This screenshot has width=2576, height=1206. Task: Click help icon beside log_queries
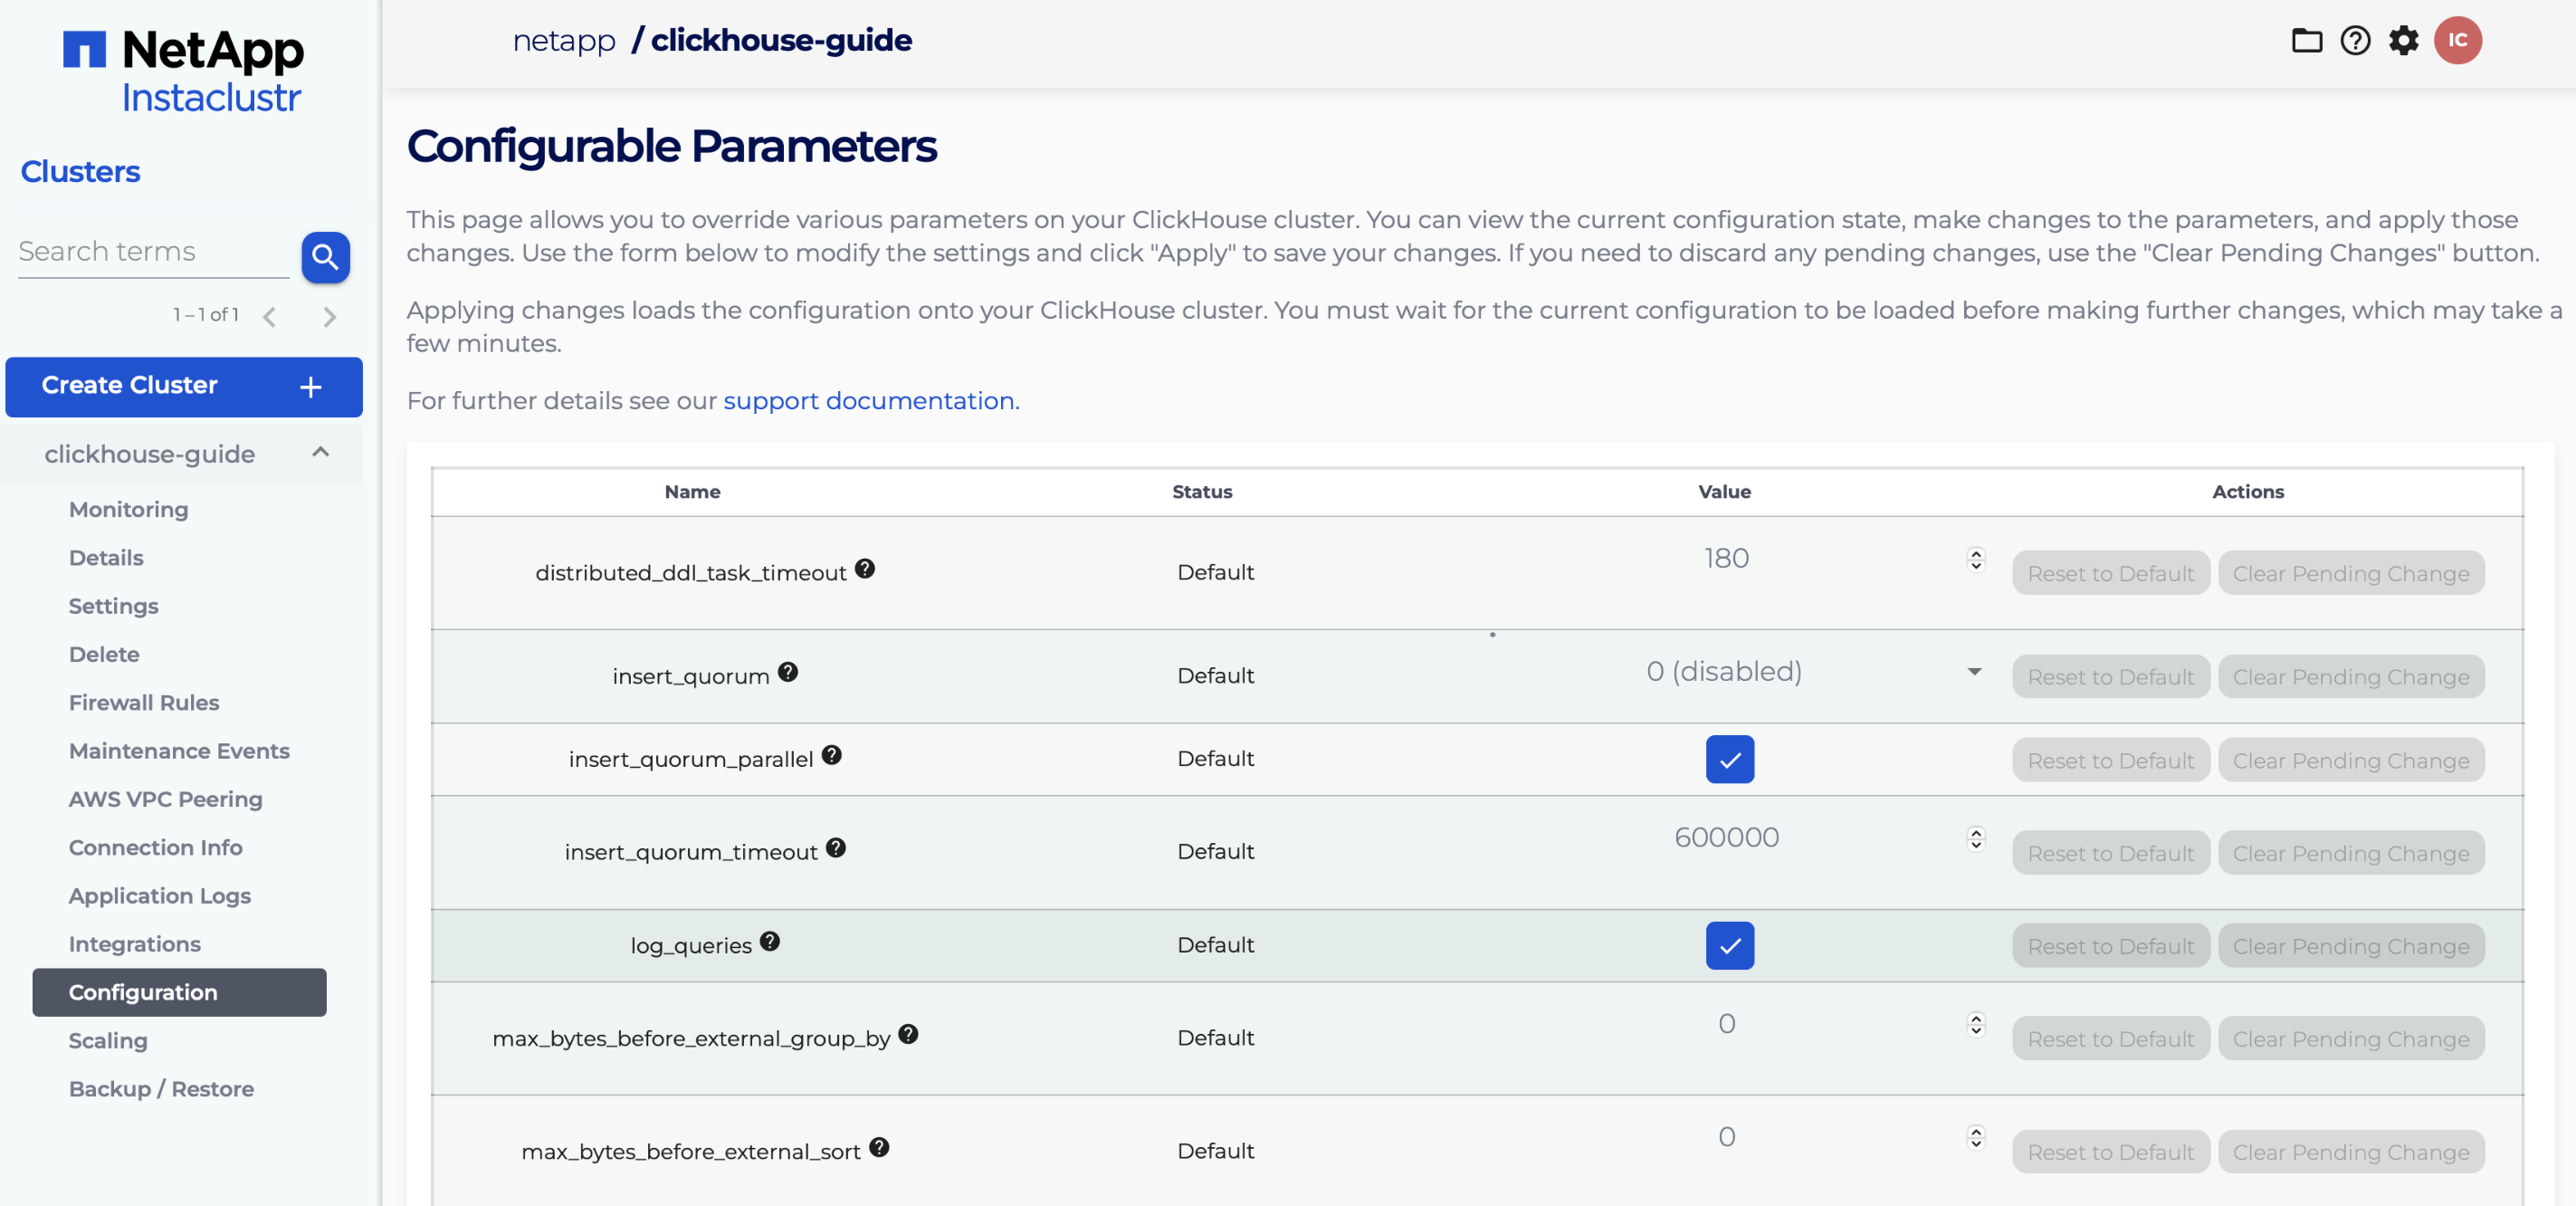pyautogui.click(x=769, y=941)
